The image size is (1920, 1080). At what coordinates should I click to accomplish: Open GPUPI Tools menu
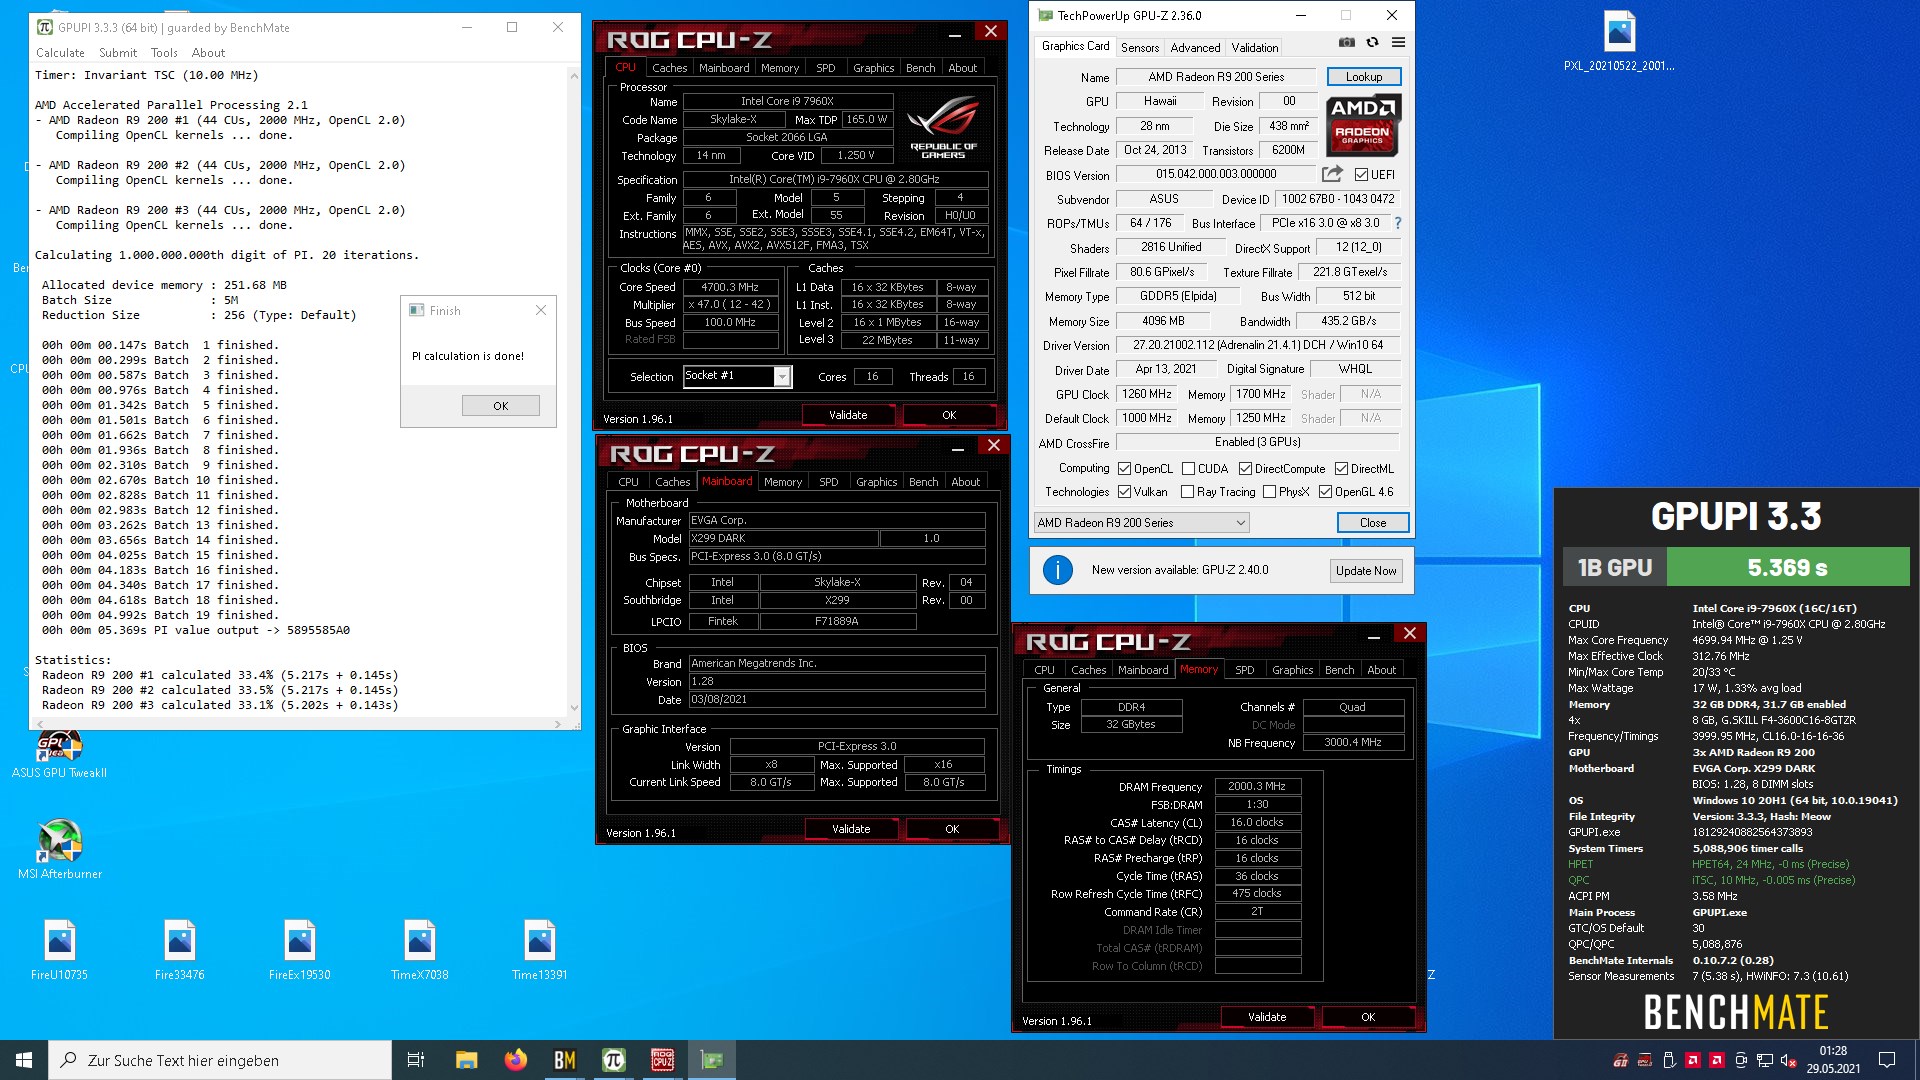[164, 53]
